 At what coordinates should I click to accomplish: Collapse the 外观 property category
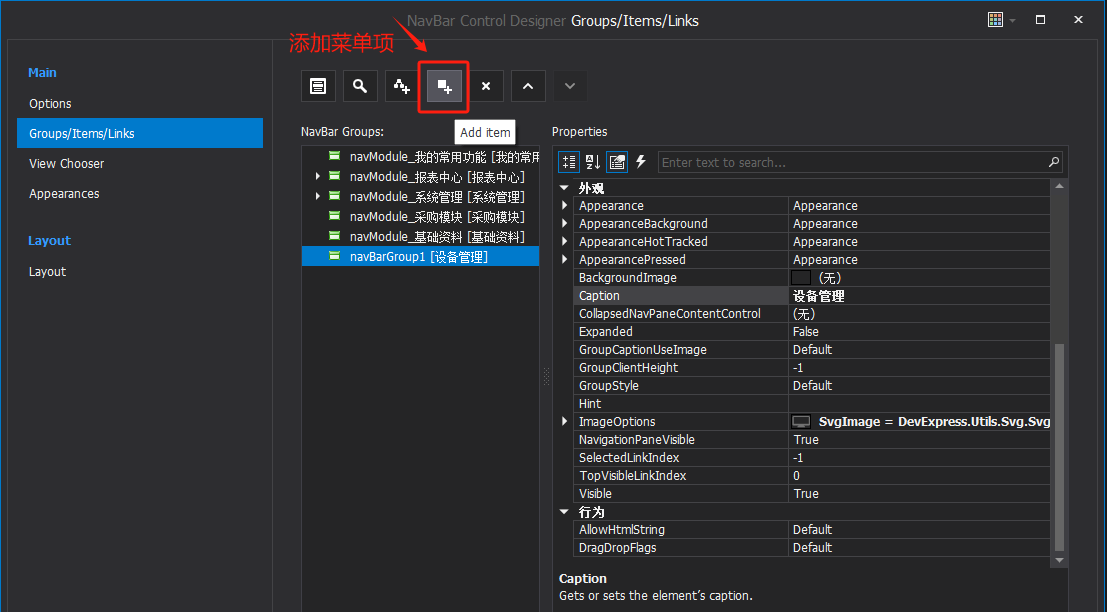pos(564,188)
